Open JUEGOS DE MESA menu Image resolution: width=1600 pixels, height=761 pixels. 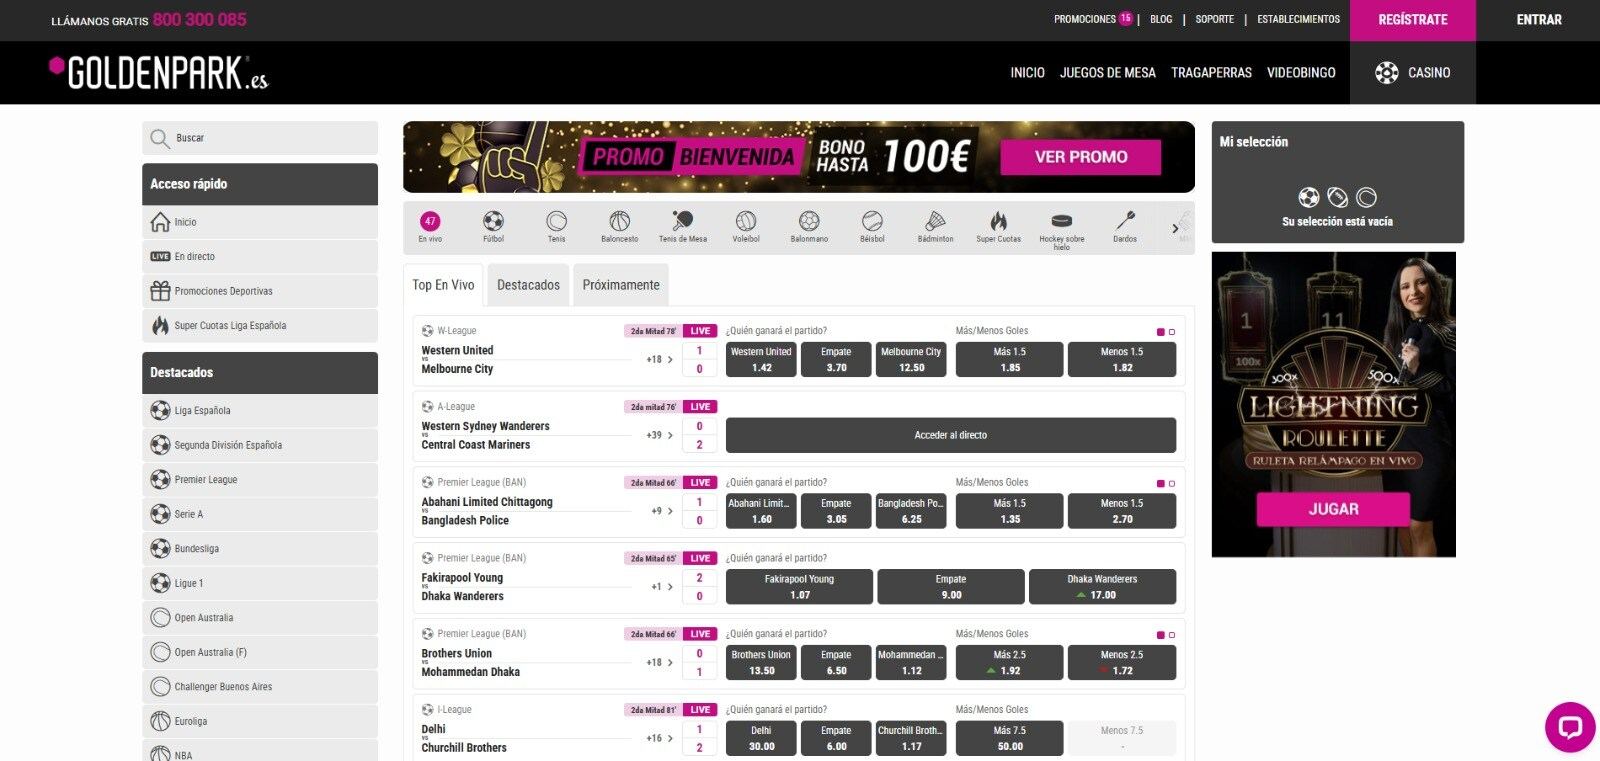click(x=1107, y=72)
